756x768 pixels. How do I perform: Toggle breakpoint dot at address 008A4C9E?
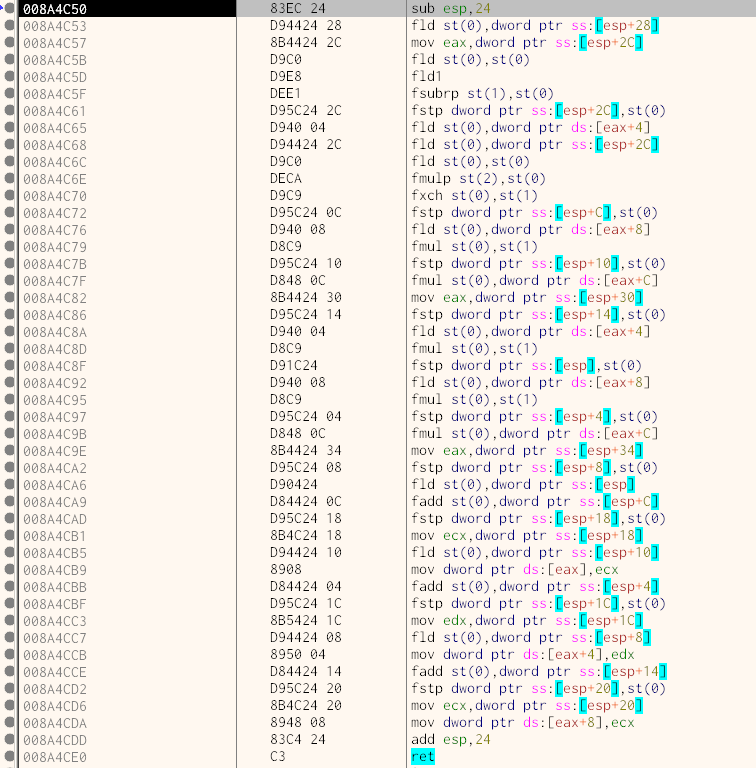click(9, 450)
